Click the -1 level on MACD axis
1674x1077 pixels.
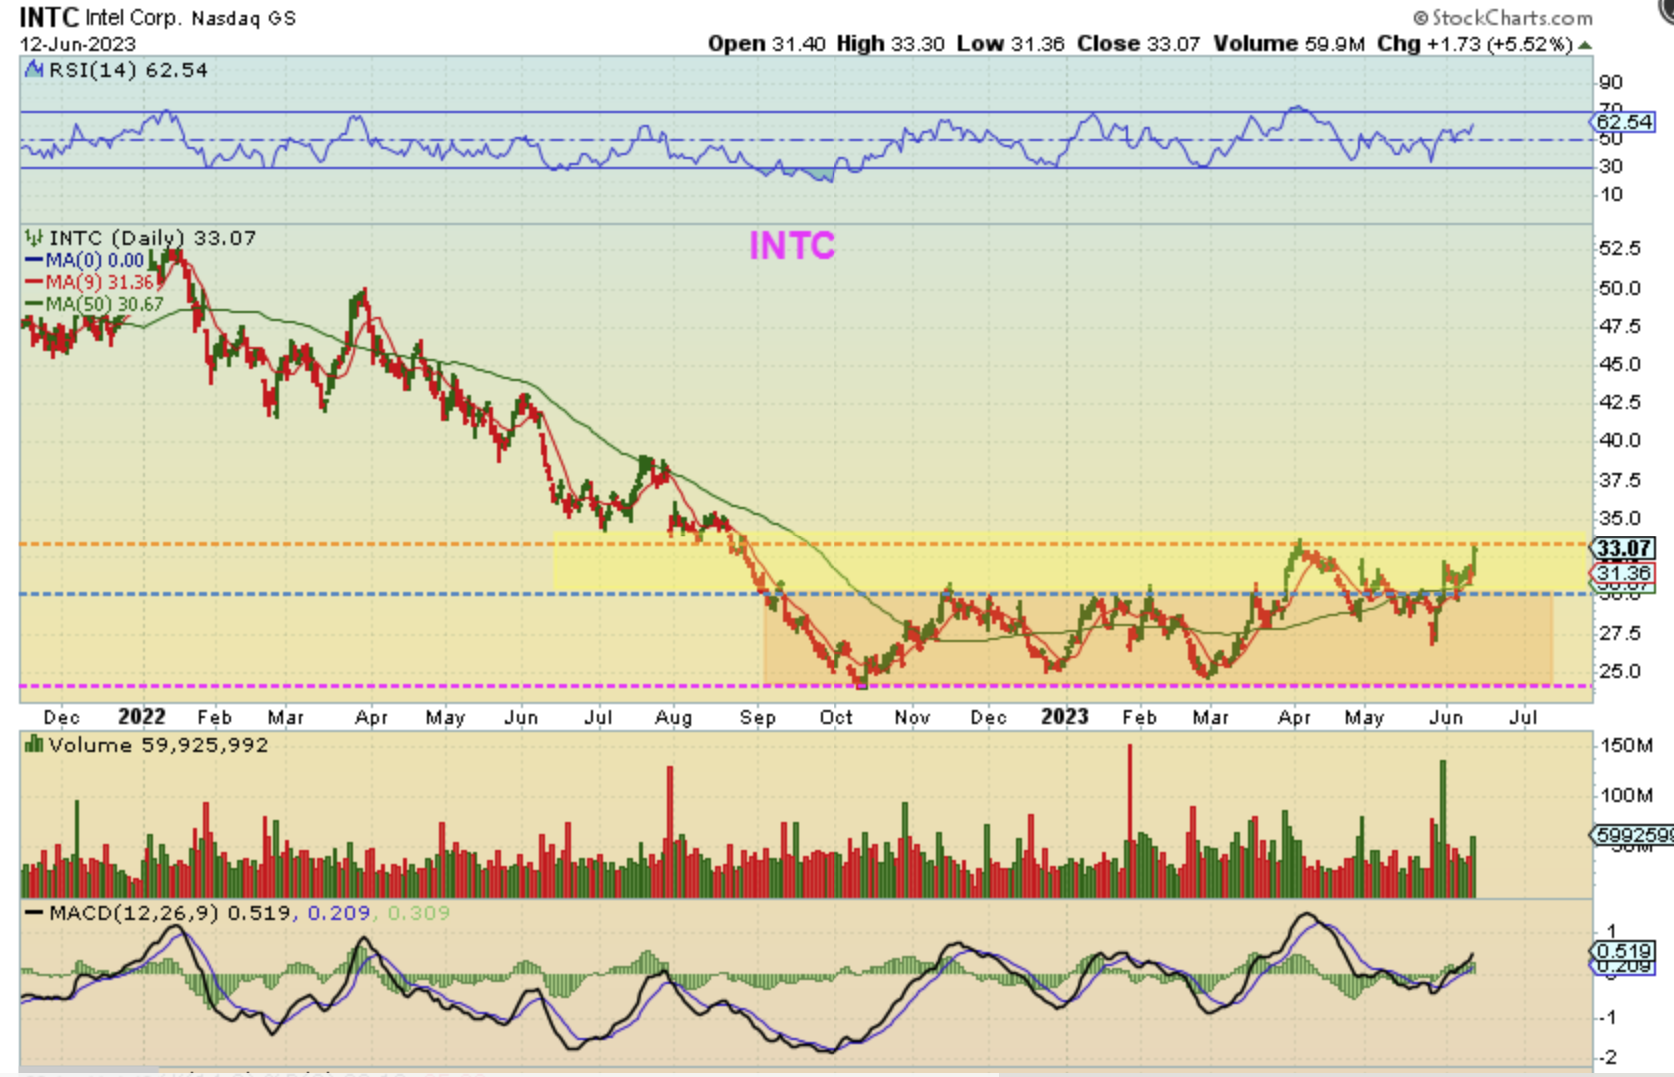pos(1607,1017)
